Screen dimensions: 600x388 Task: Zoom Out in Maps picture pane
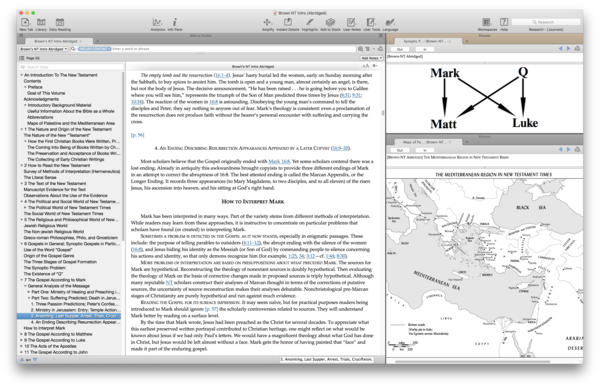point(400,150)
